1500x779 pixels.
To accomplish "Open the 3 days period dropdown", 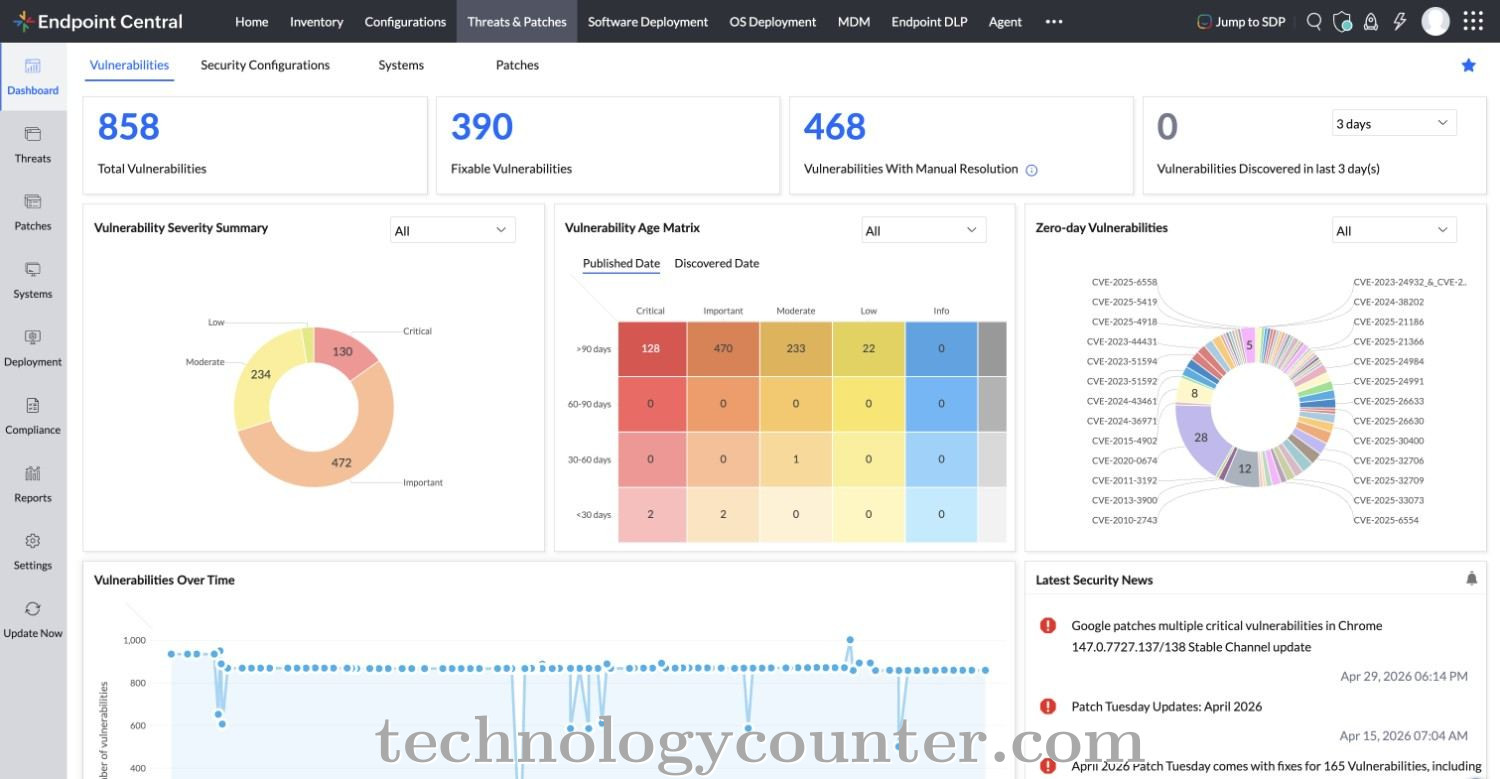I will tap(1394, 123).
